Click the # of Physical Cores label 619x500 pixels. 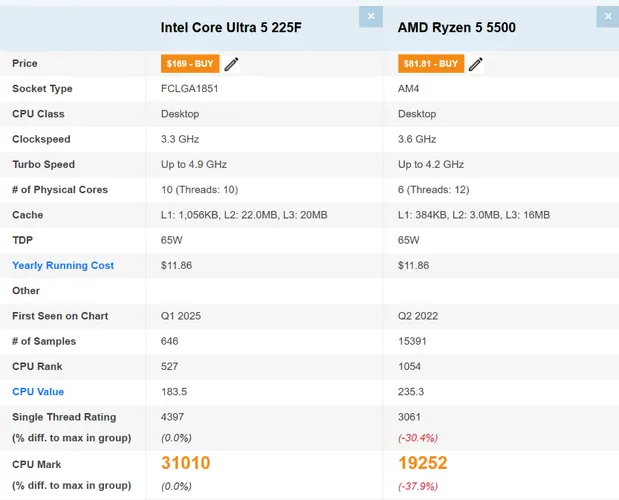tap(60, 189)
